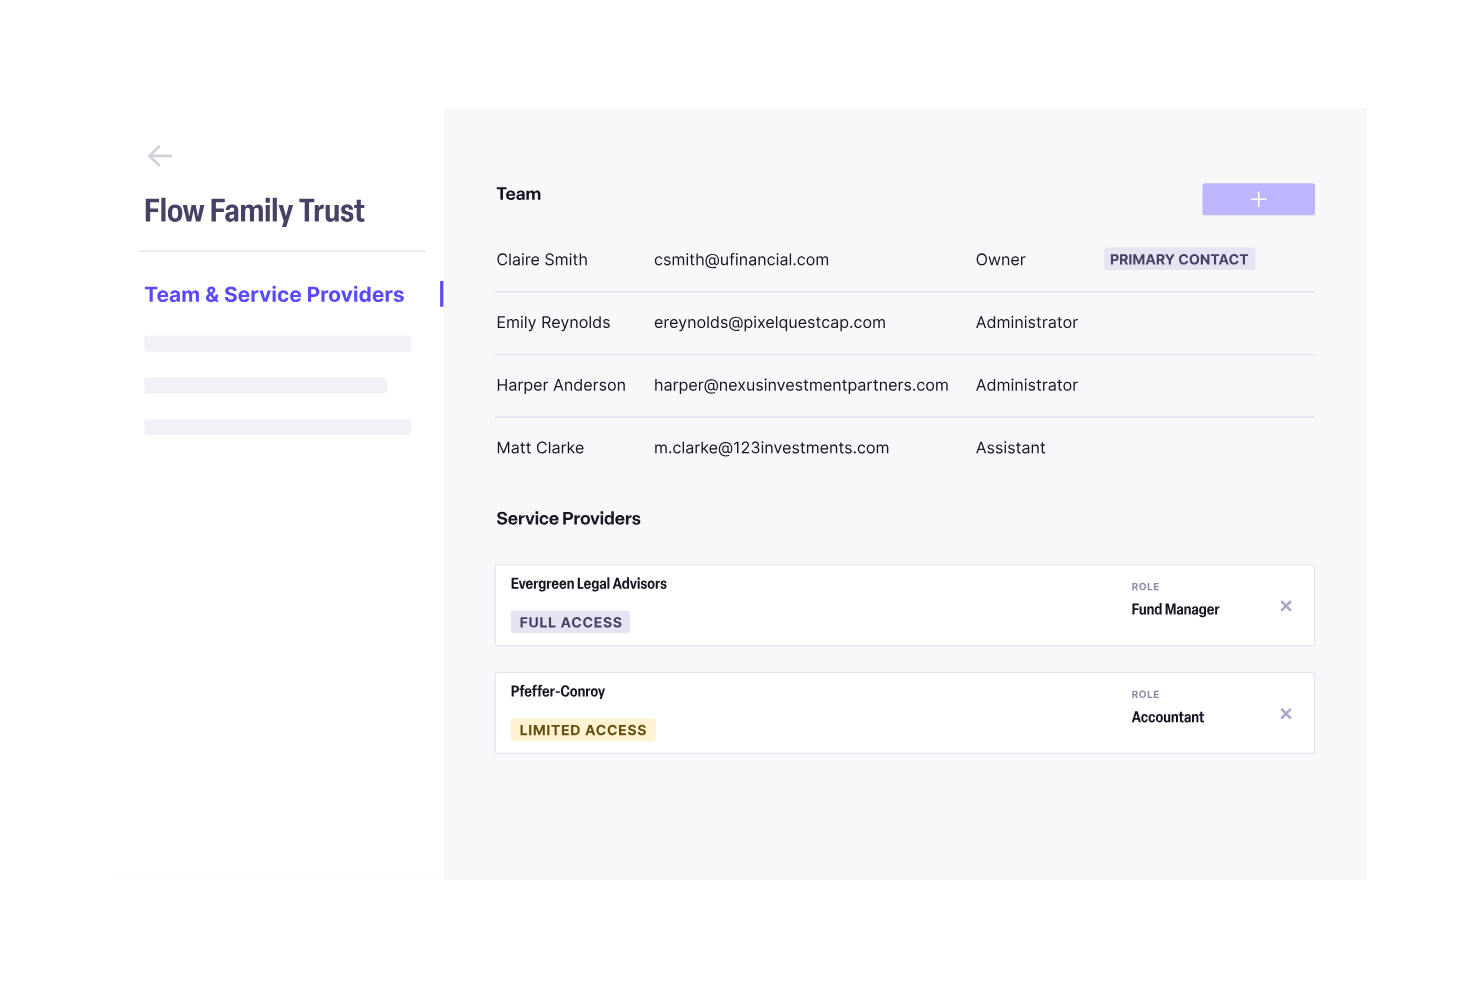This screenshot has width=1480, height=987.
Task: Click the Flow Family Trust title
Action: tap(254, 211)
